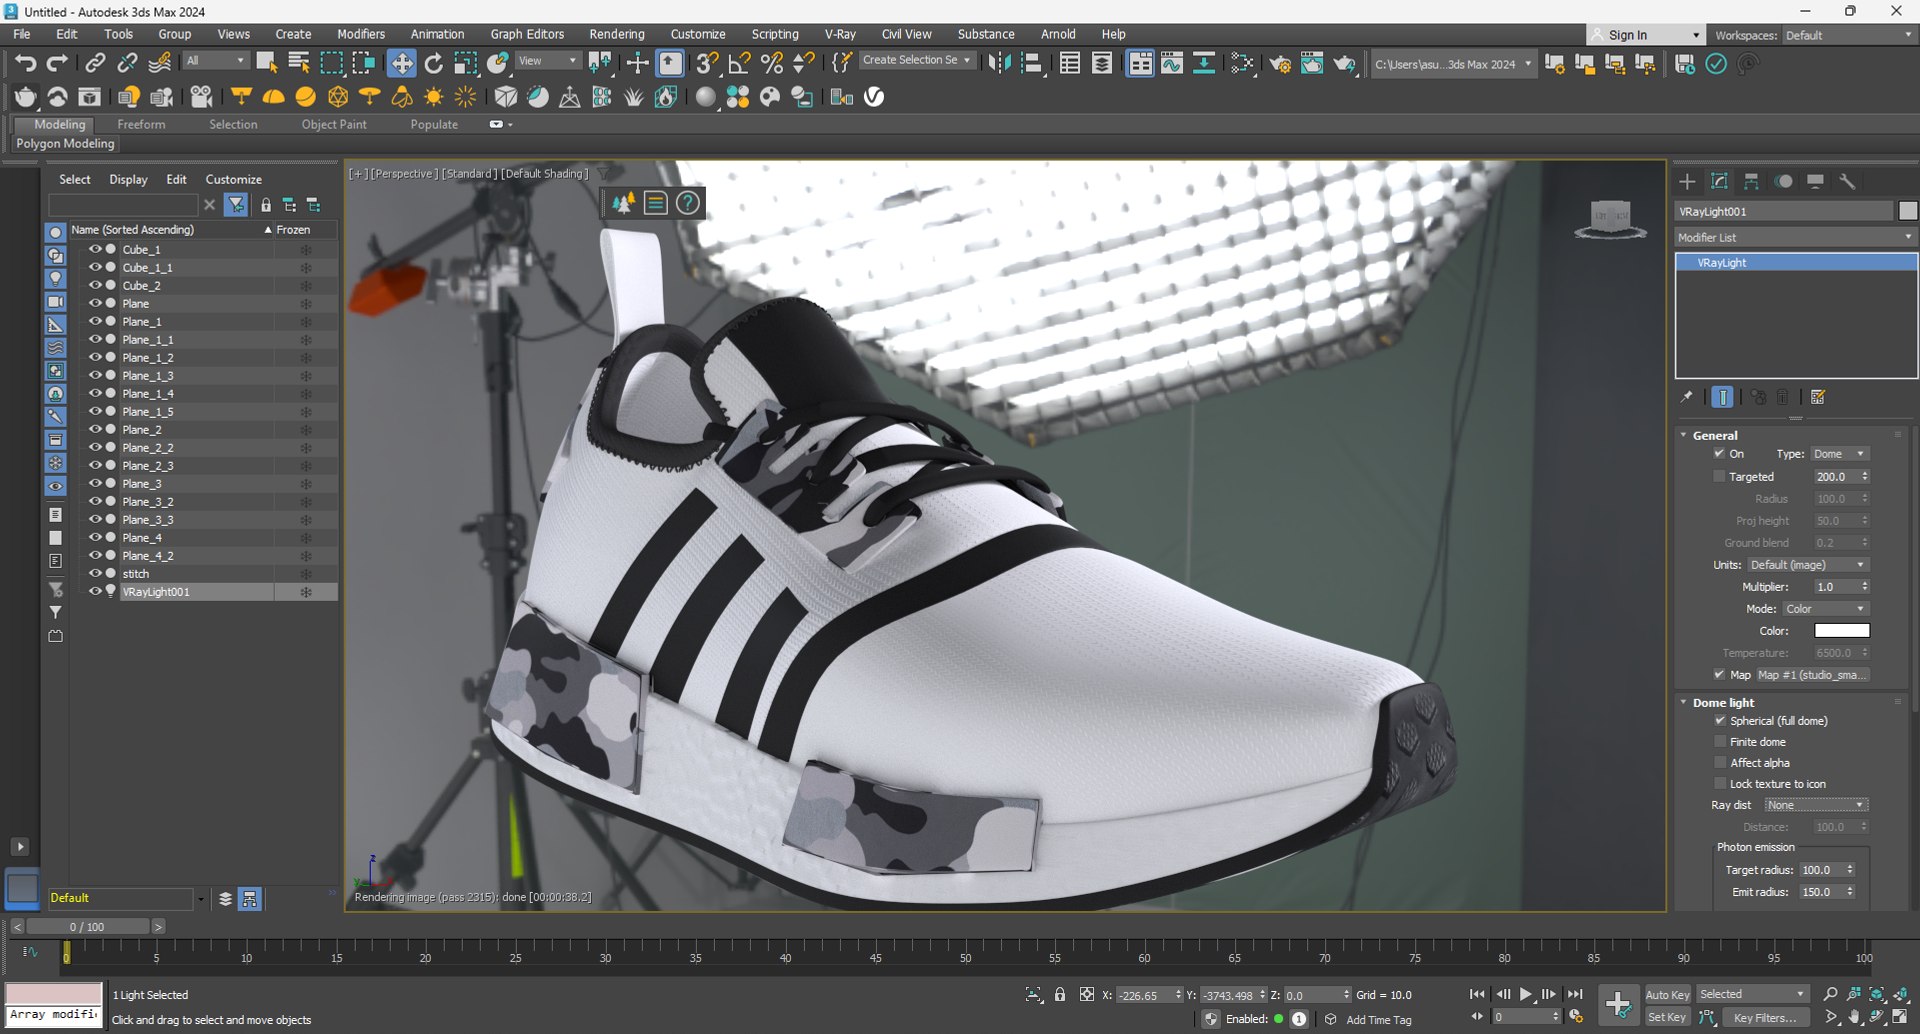Click the Auto Key button
This screenshot has width=1920, height=1034.
tap(1667, 995)
